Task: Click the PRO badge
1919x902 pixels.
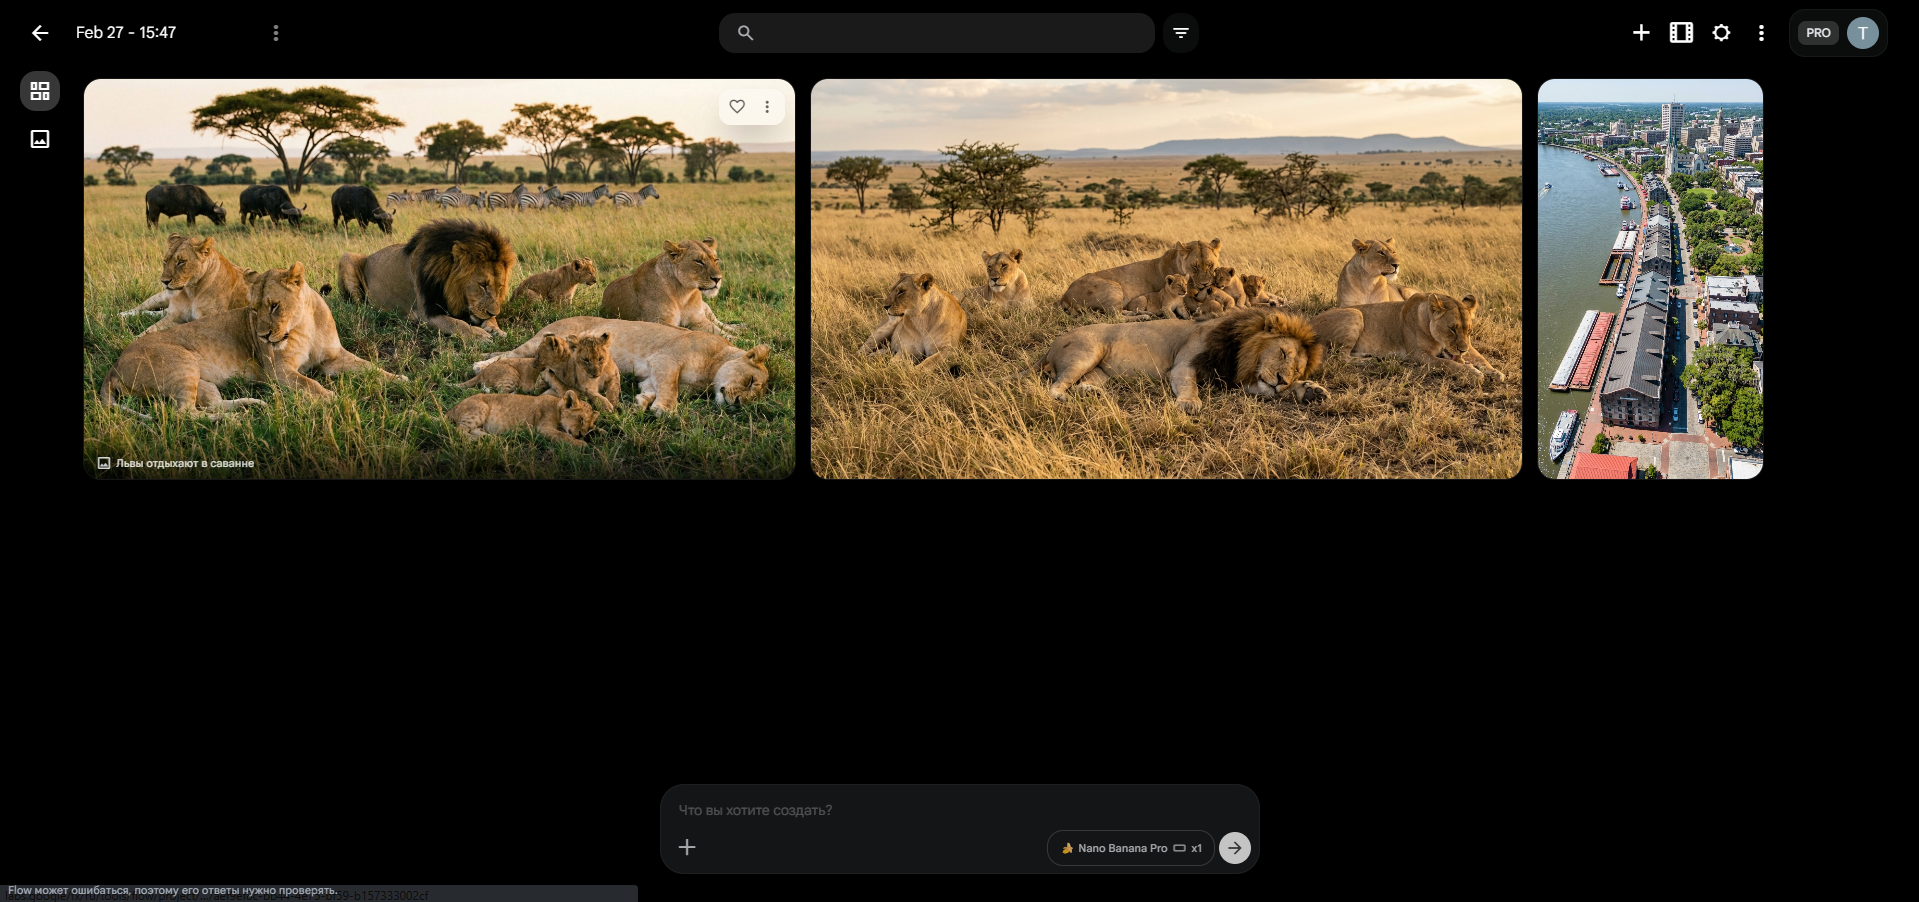Action: click(x=1818, y=33)
